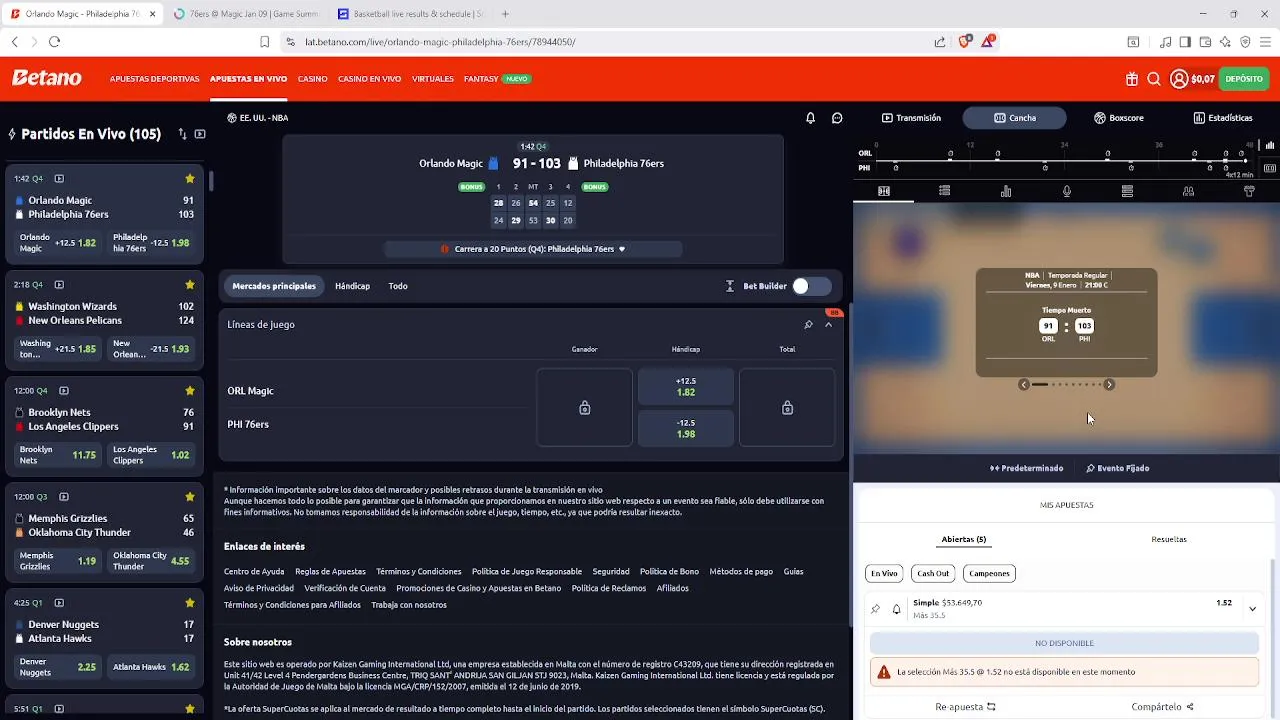The height and width of the screenshot is (720, 1280).
Task: Select the Todo markets tab
Action: [x=398, y=286]
